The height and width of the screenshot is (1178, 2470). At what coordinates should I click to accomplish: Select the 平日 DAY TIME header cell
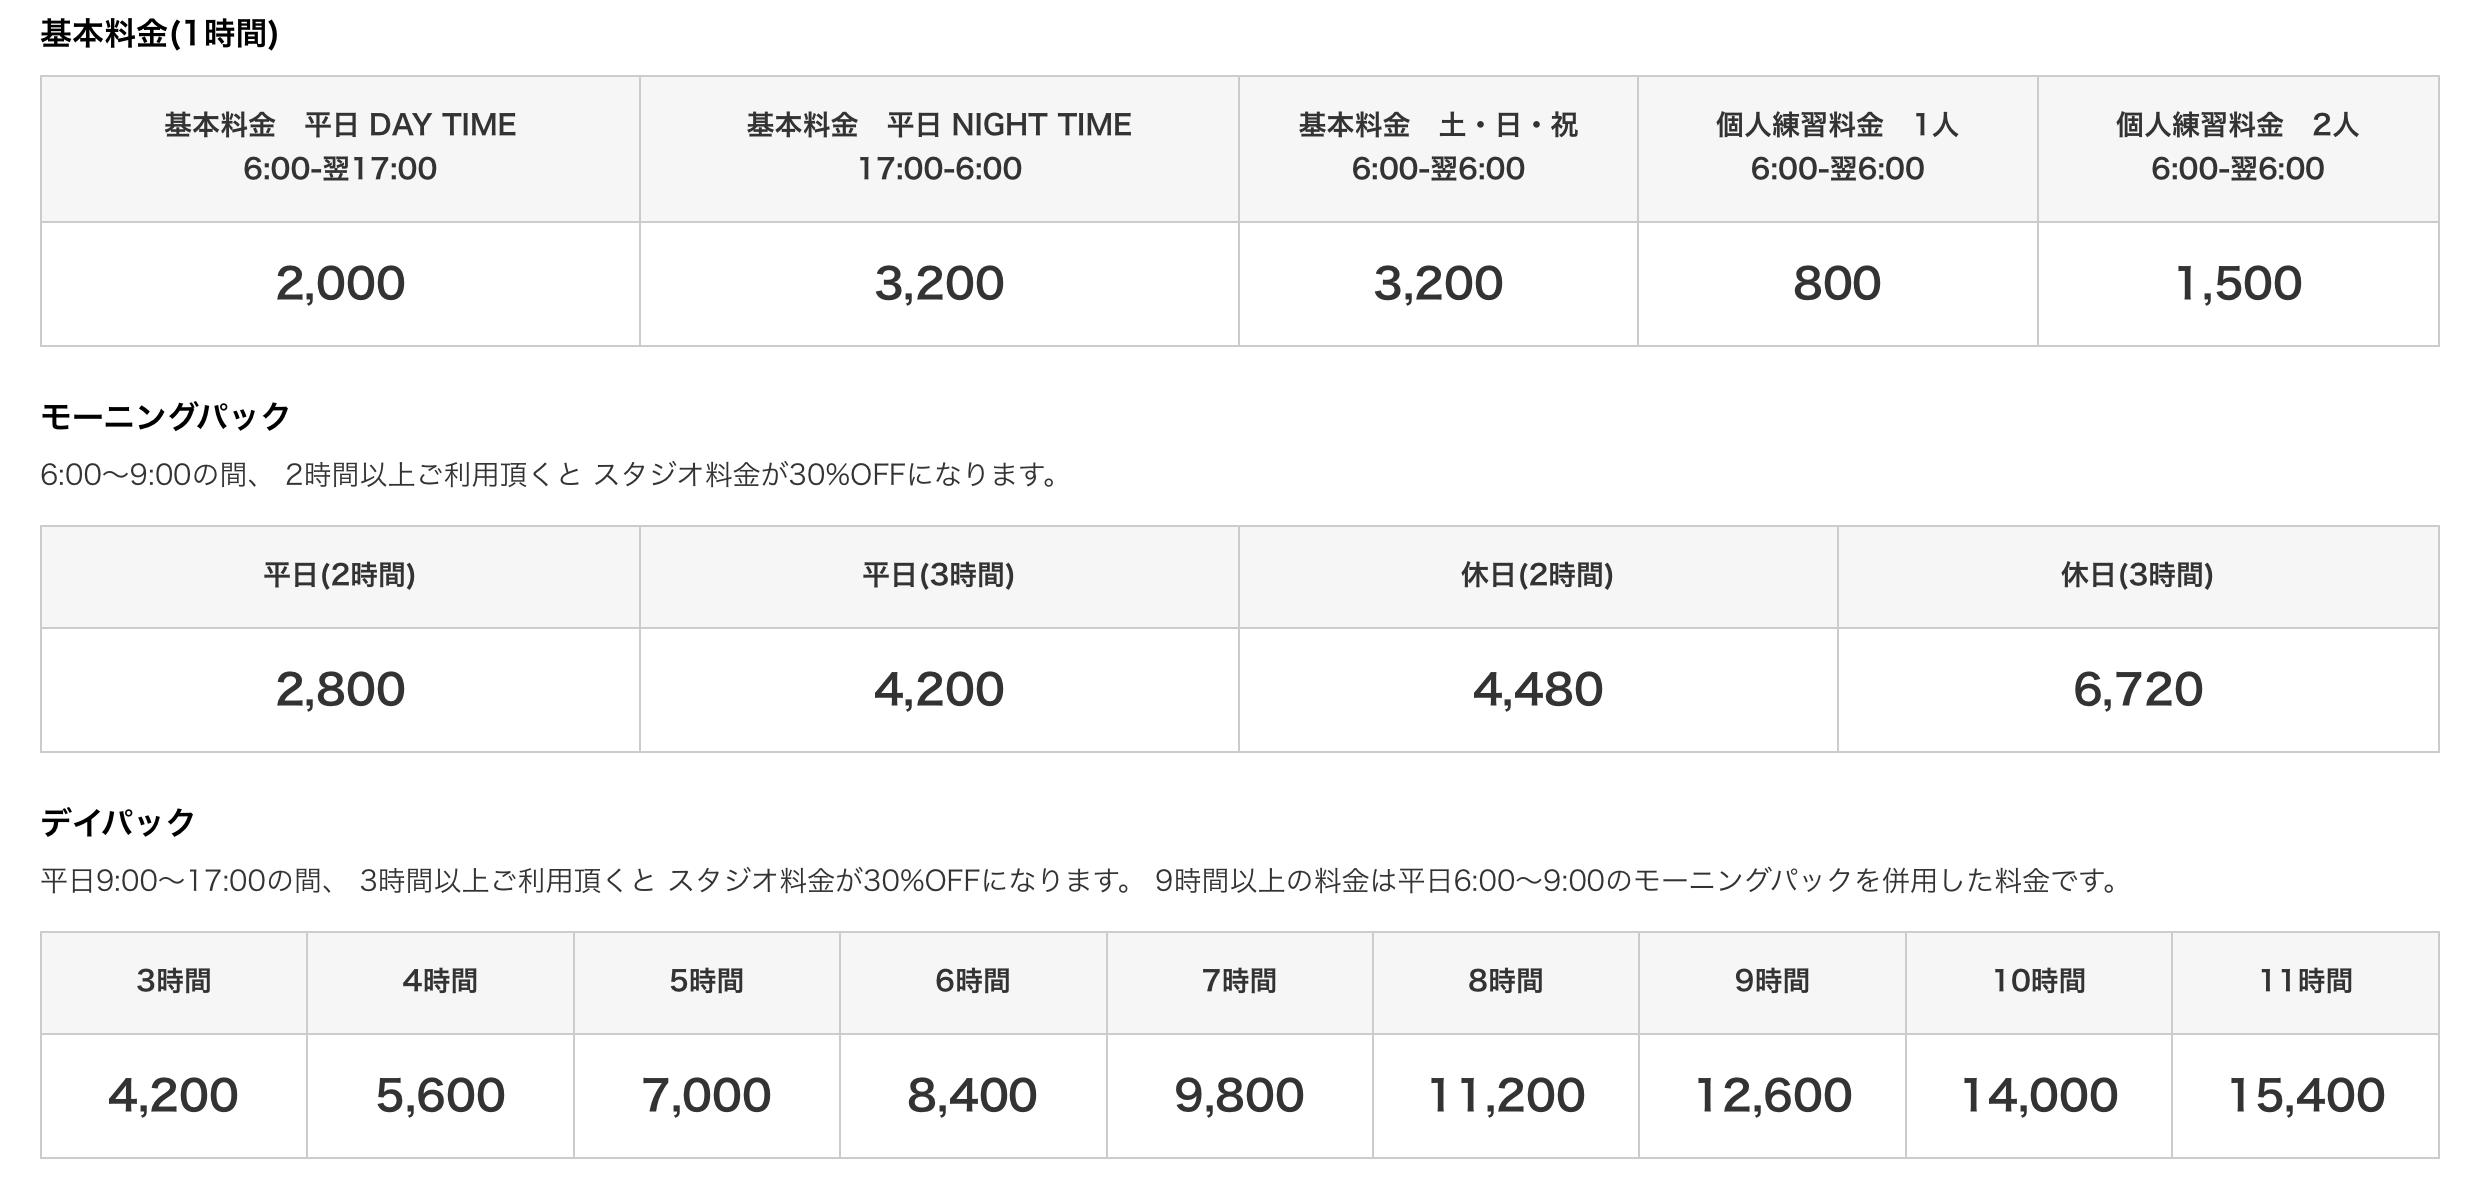(x=340, y=148)
